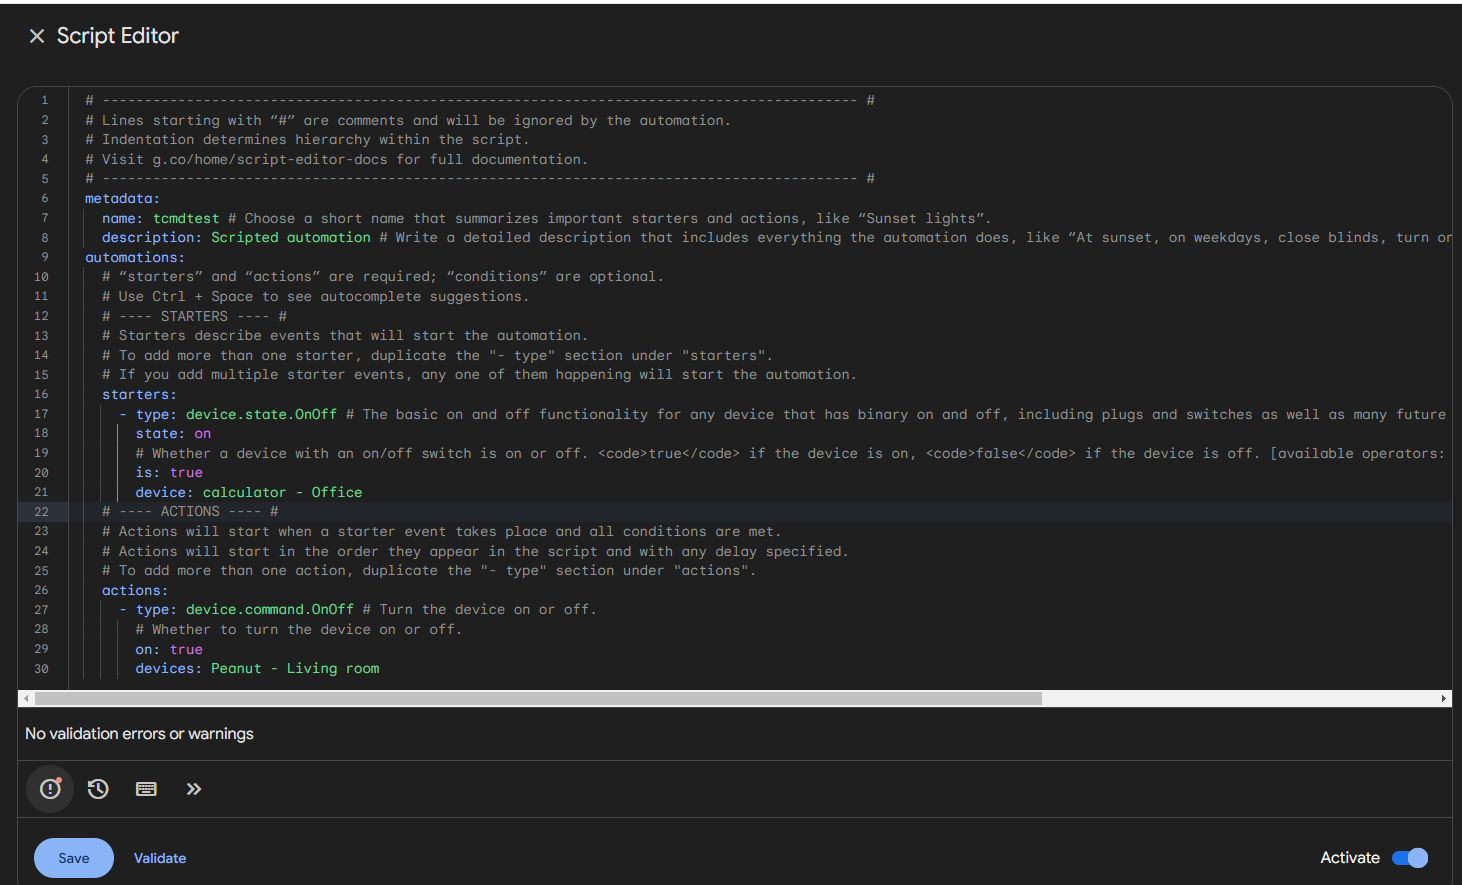Viewport: 1462px width, 885px height.
Task: Place cursor on 'name: tcmdtest' value
Action: 186,218
